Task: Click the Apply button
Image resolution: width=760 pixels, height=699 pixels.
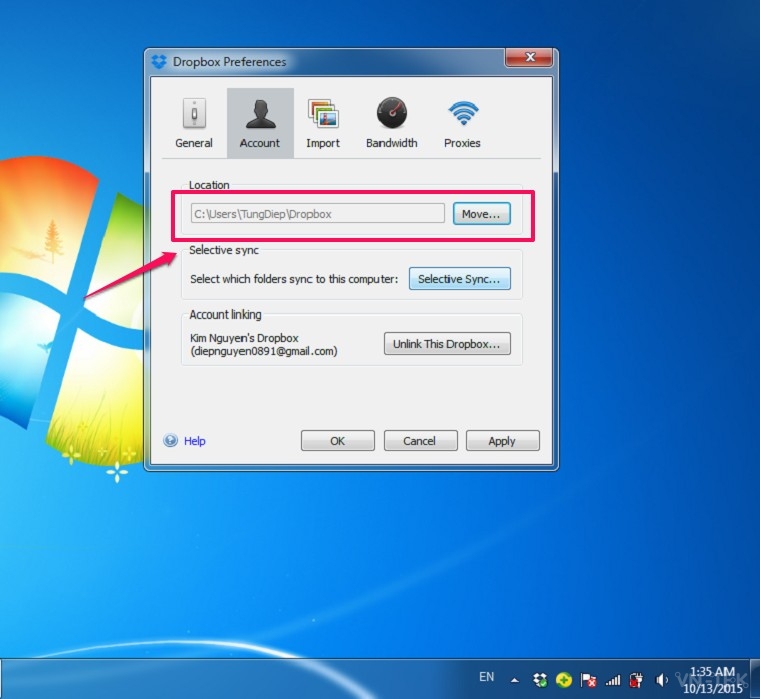Action: pyautogui.click(x=503, y=441)
